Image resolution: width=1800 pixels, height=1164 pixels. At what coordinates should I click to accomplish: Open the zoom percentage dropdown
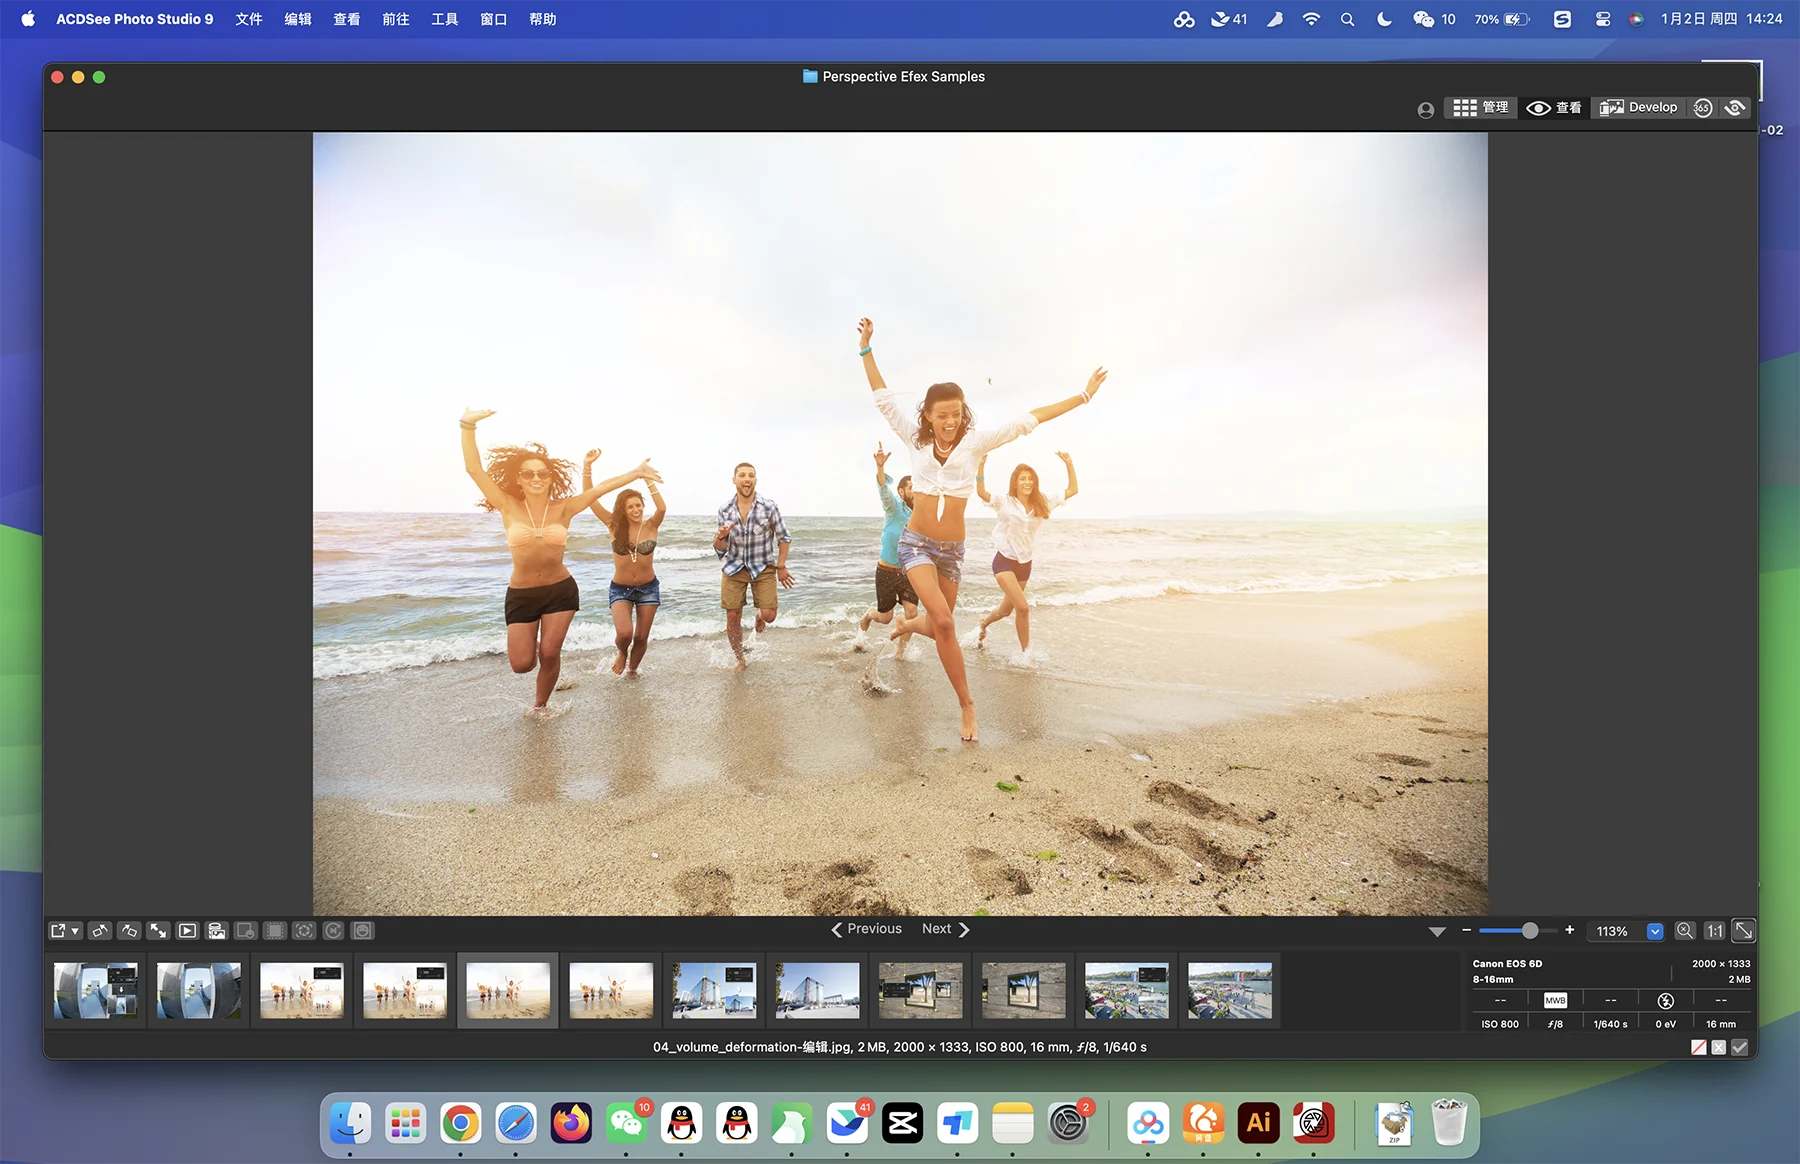(1655, 931)
